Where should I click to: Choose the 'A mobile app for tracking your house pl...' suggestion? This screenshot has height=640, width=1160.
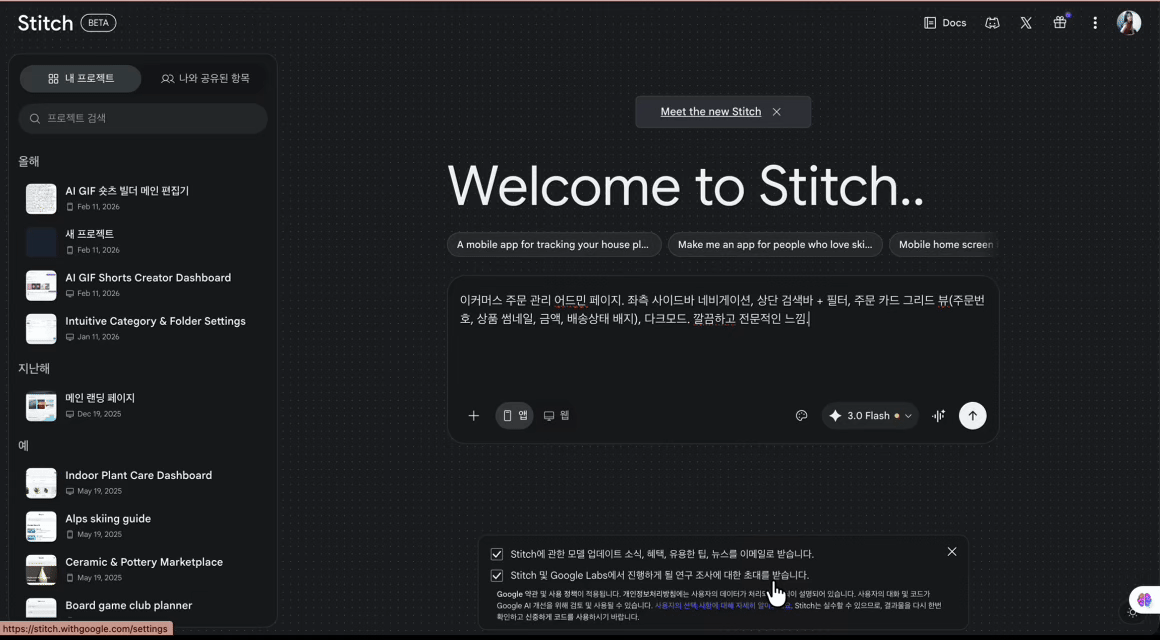click(x=554, y=245)
